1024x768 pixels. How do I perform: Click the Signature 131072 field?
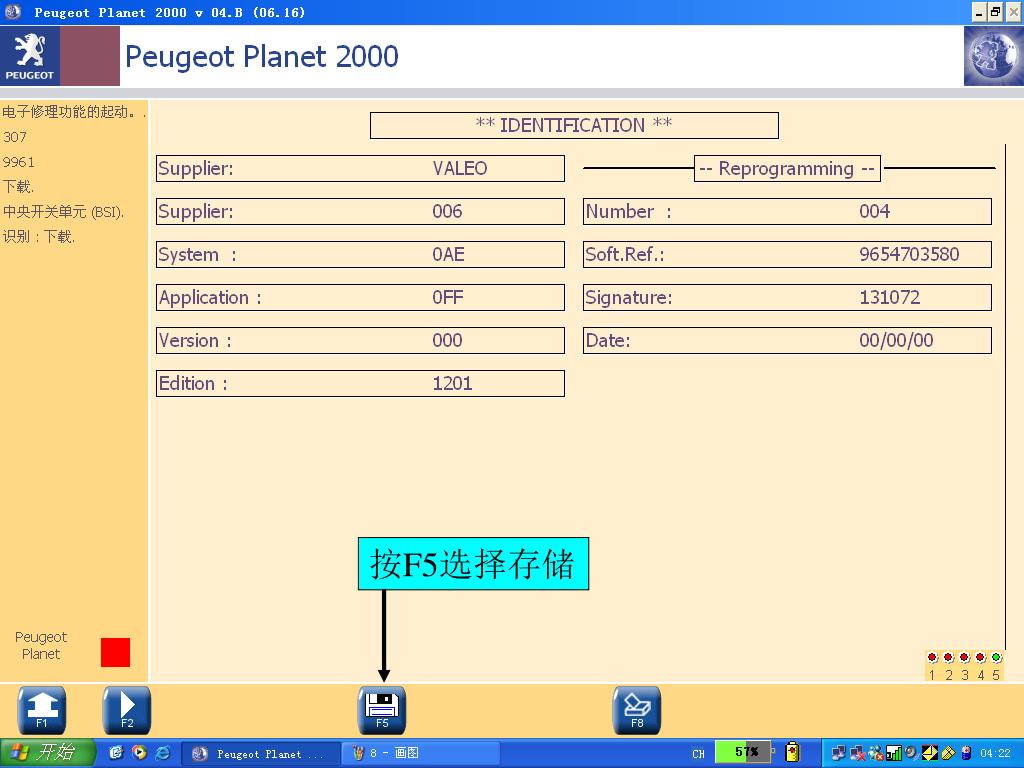pyautogui.click(x=787, y=298)
